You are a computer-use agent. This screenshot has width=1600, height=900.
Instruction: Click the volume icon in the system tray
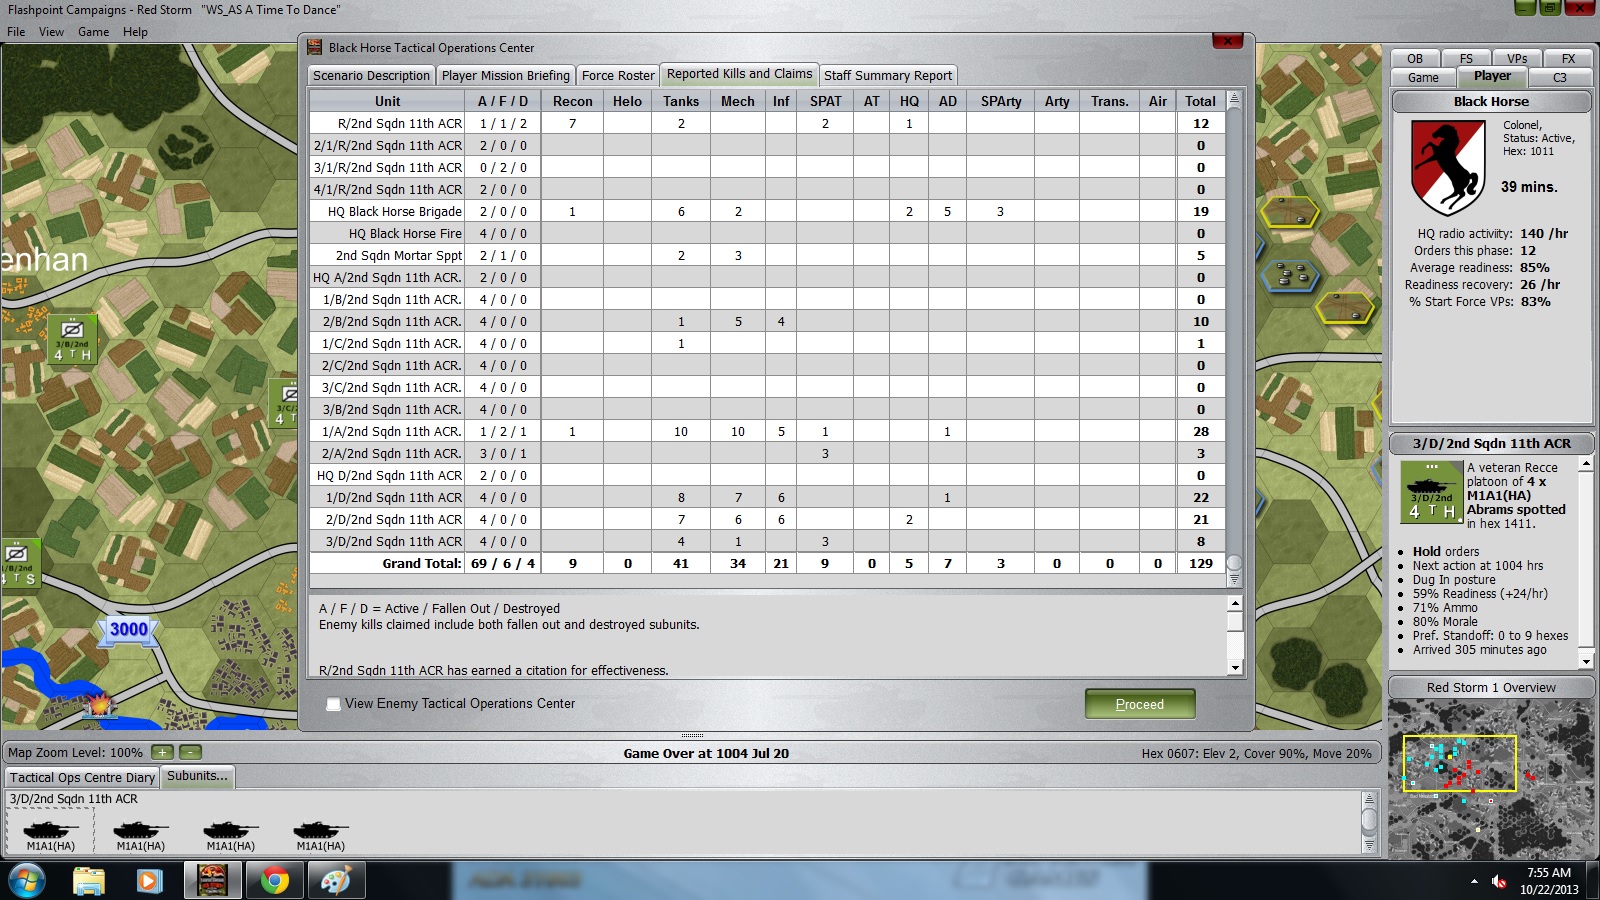(x=1499, y=881)
